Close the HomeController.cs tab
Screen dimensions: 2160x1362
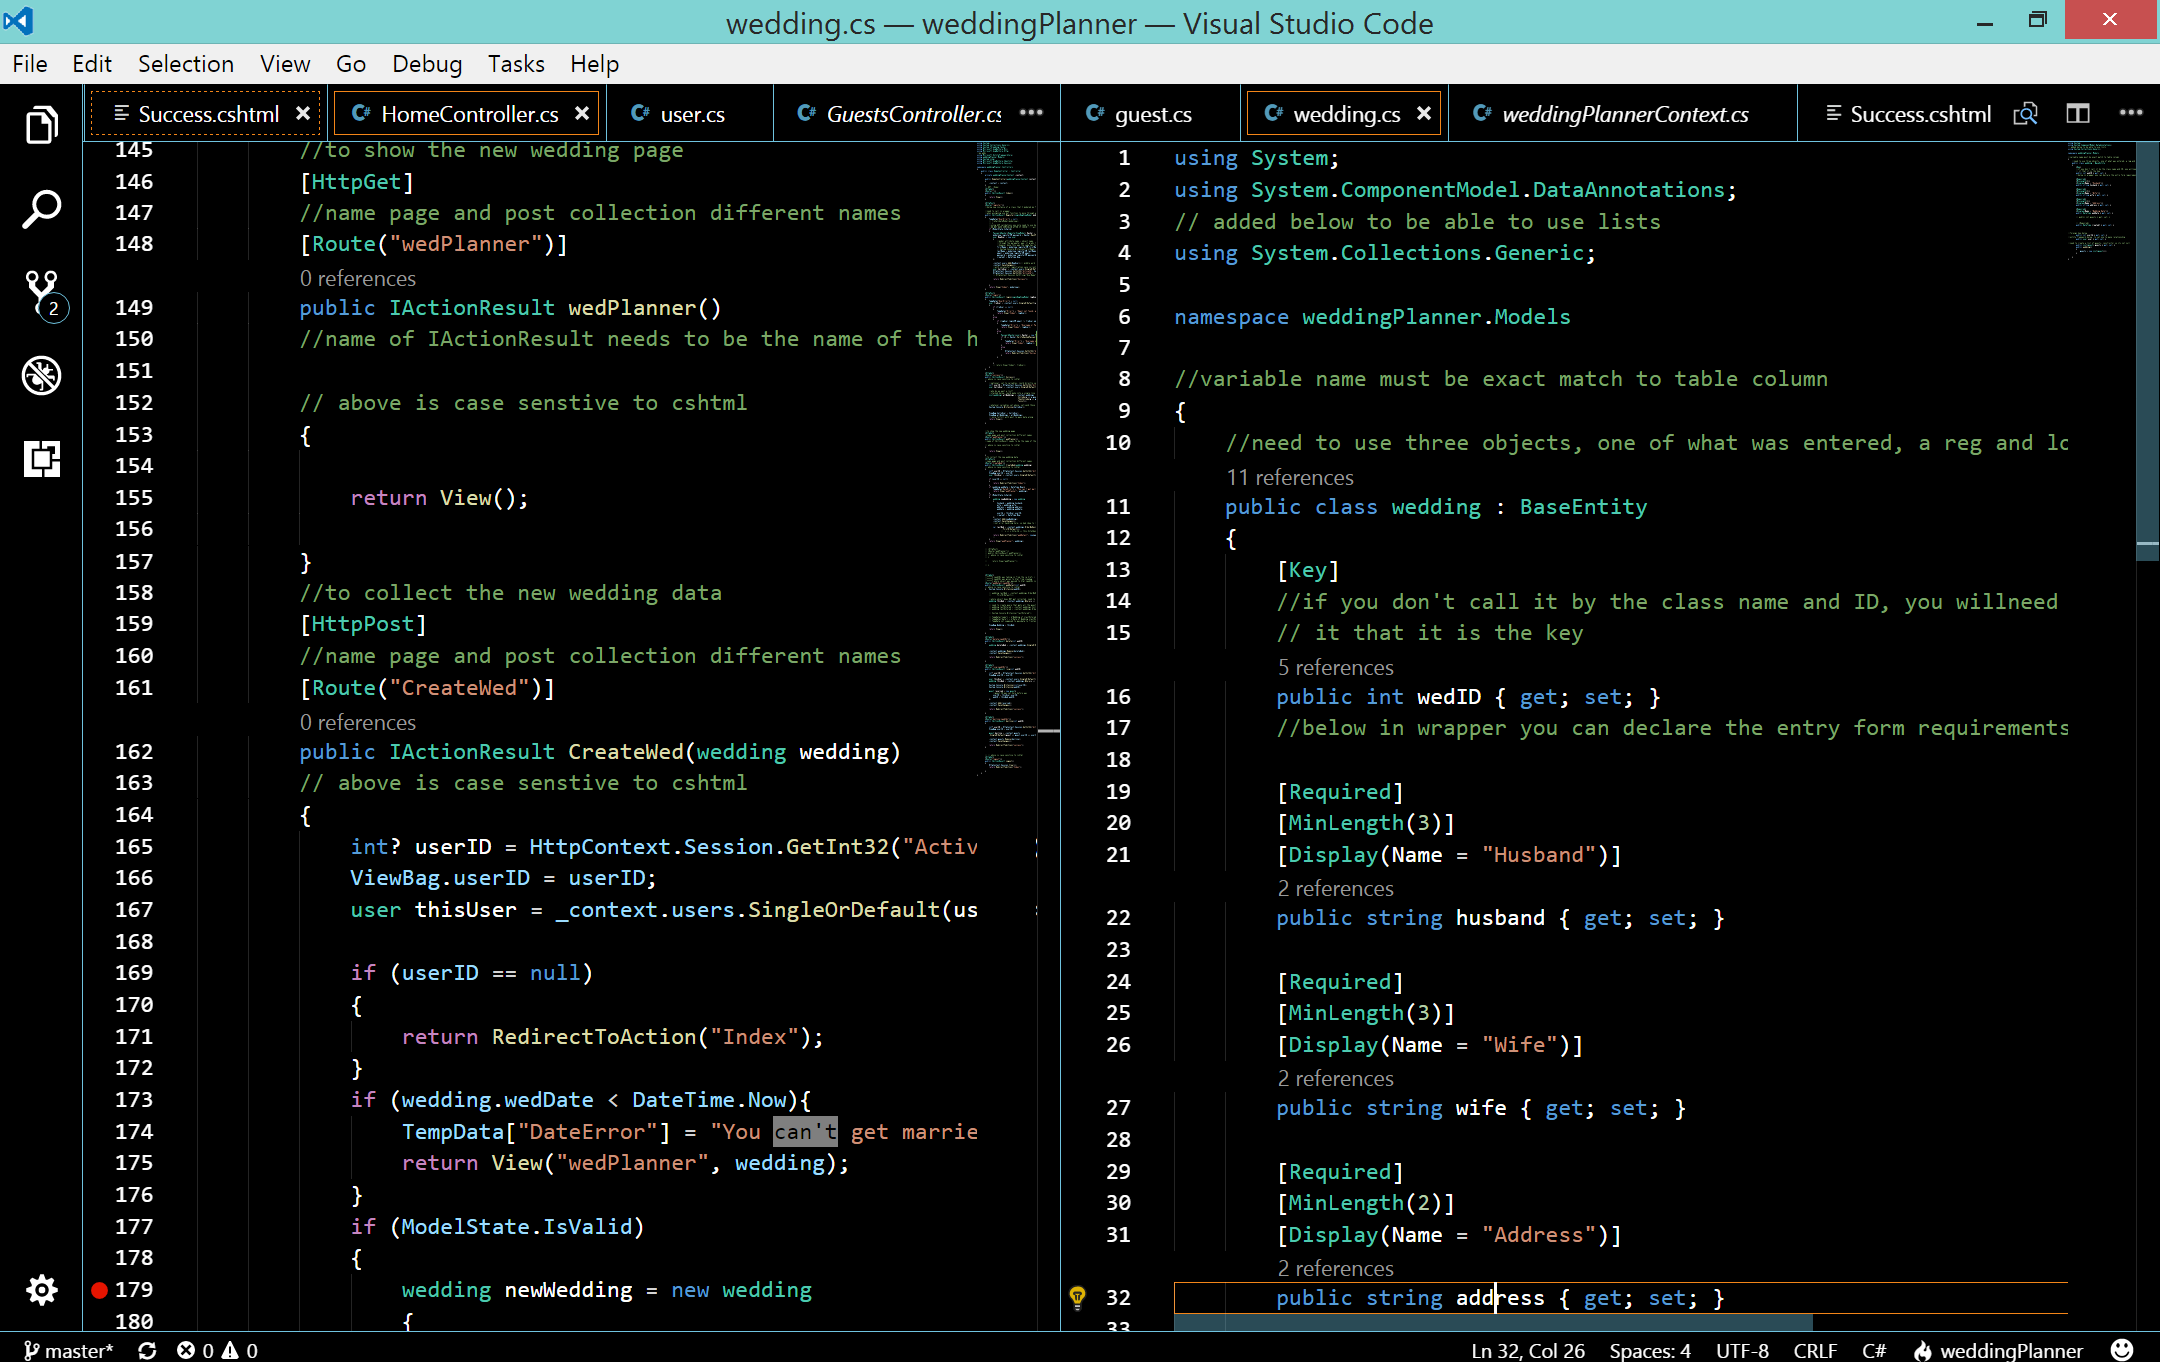[582, 114]
